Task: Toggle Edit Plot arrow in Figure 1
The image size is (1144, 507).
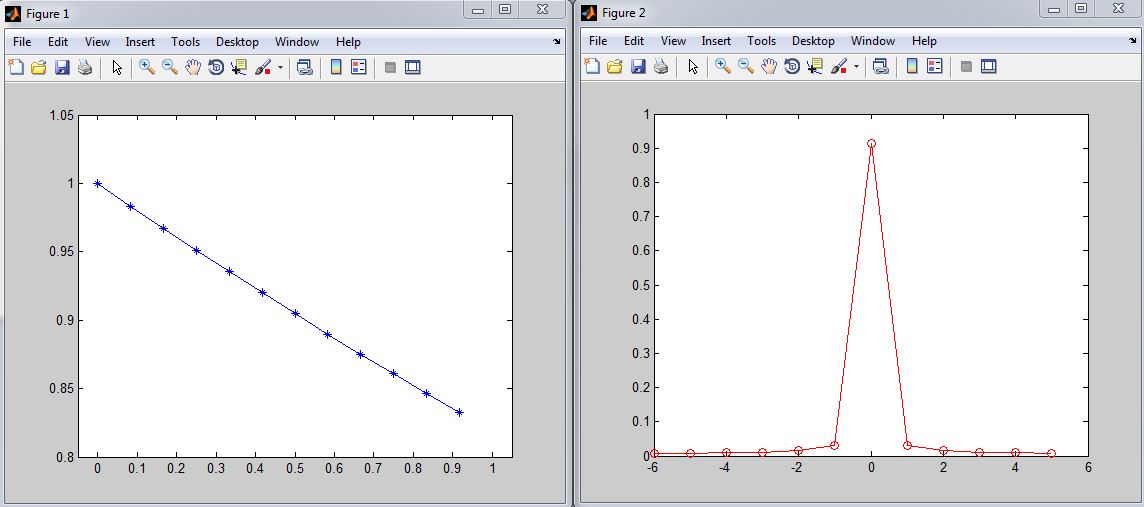Action: point(117,67)
